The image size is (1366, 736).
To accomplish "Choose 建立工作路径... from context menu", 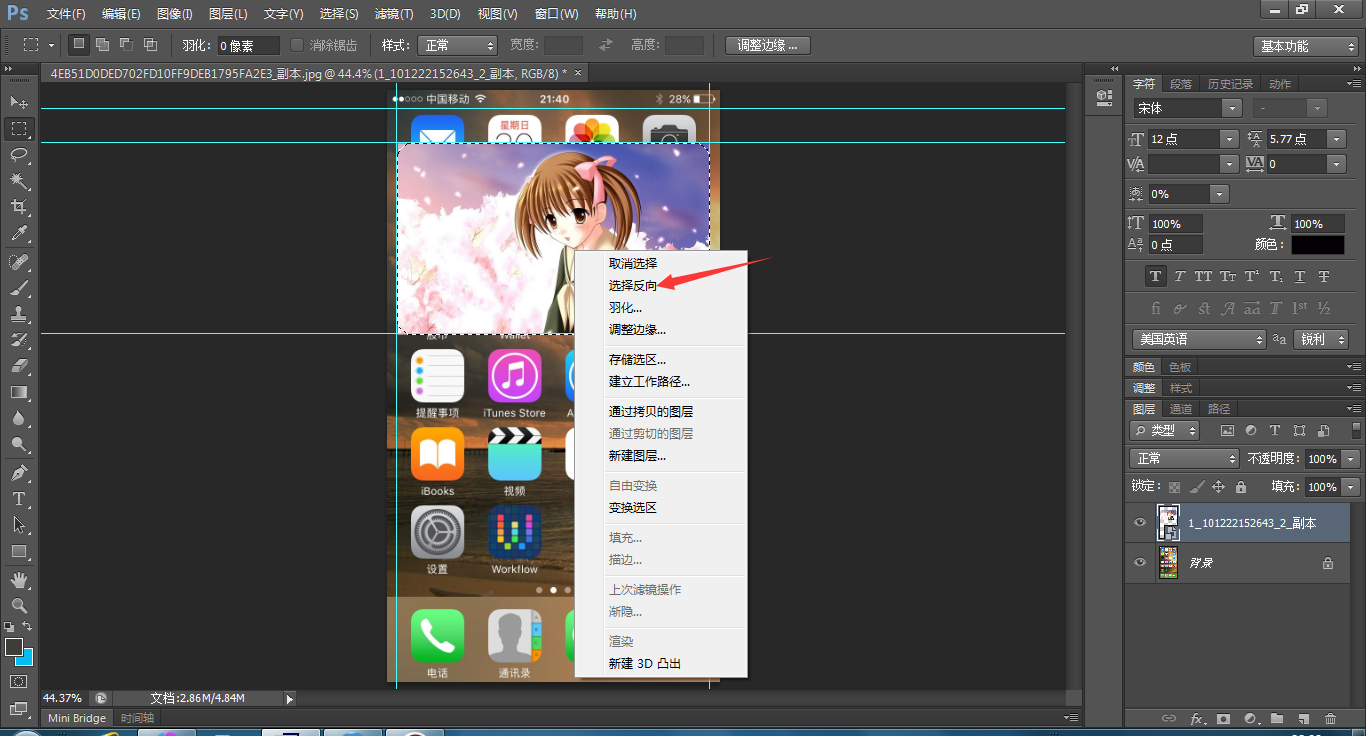I will tap(649, 381).
